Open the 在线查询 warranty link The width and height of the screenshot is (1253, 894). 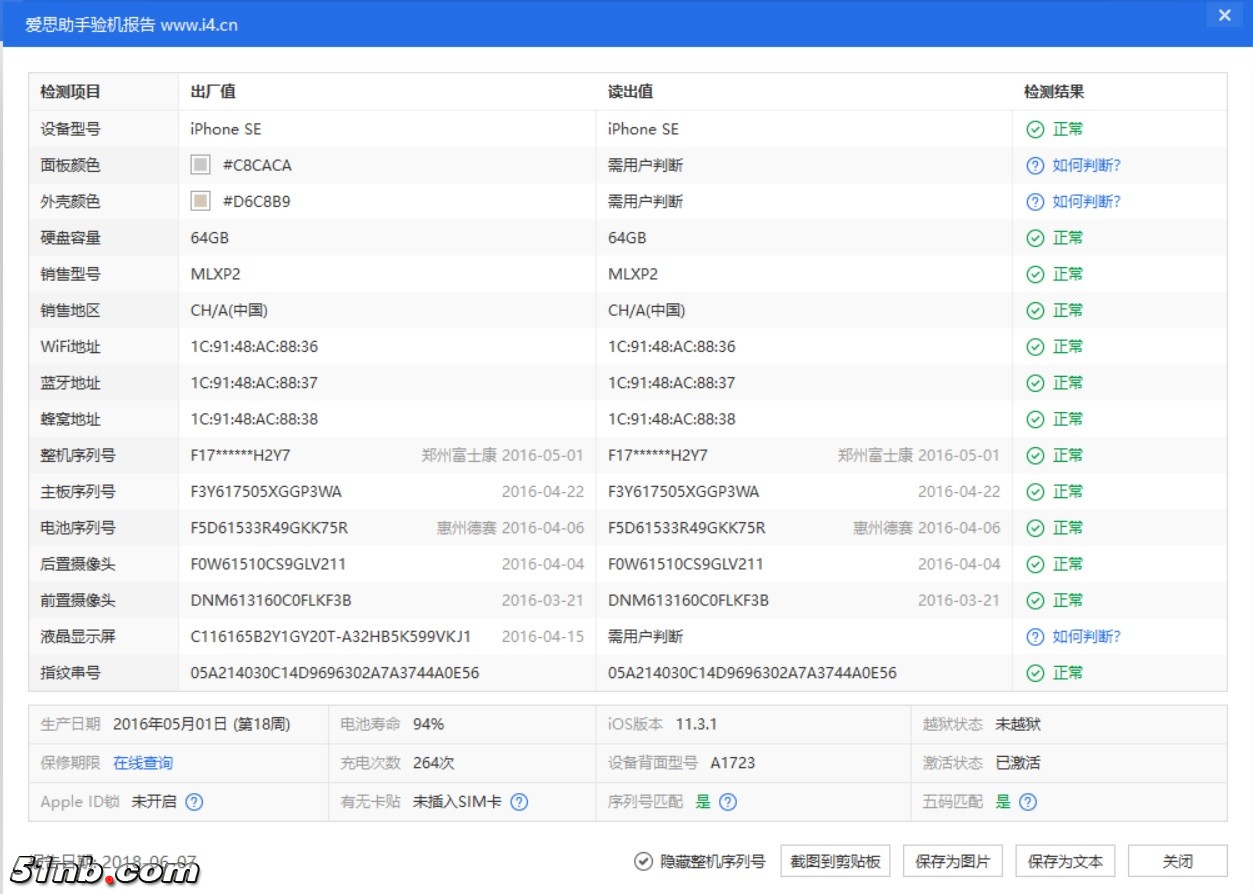click(143, 763)
